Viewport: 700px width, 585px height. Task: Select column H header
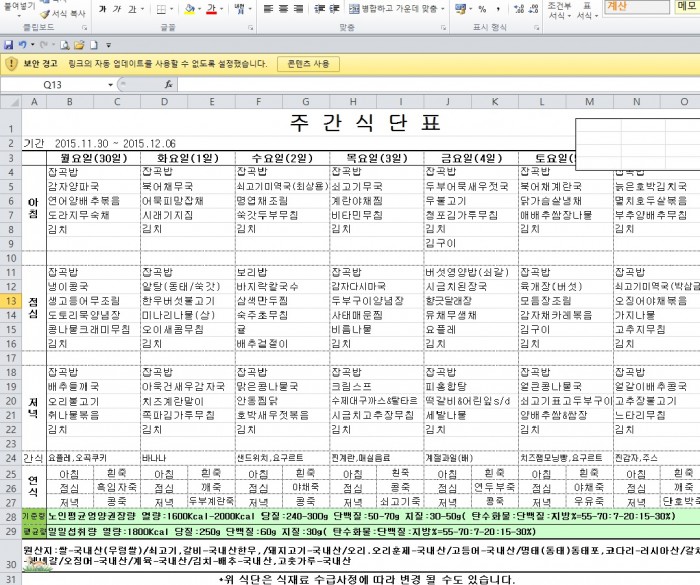pos(353,102)
